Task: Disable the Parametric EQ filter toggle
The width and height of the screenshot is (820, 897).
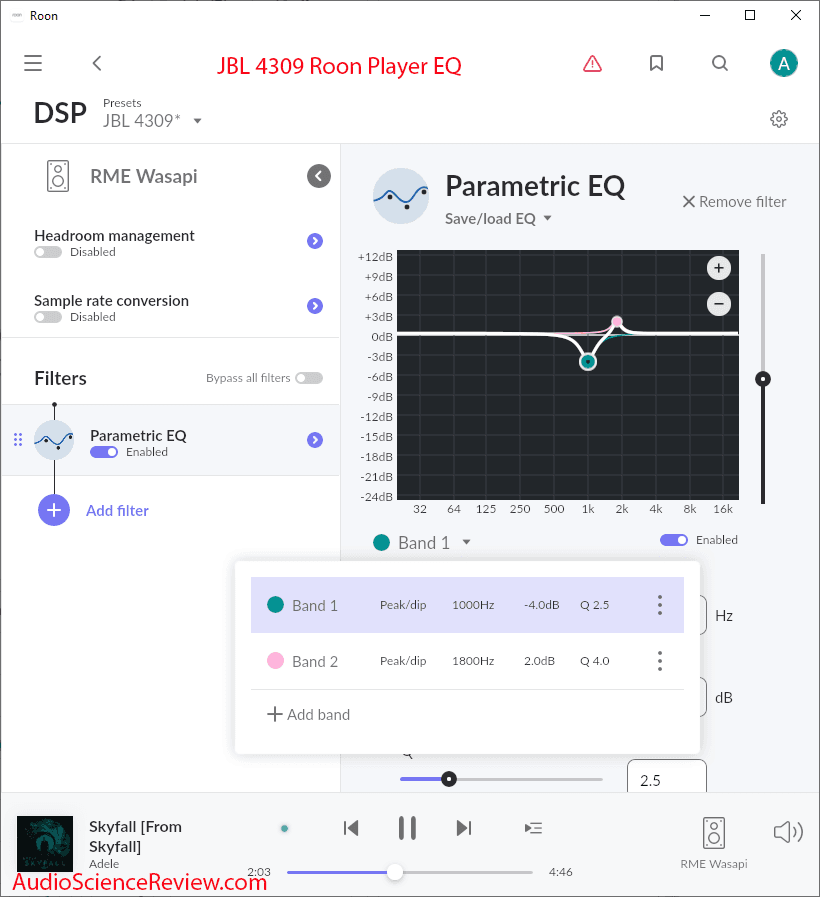Action: point(104,452)
